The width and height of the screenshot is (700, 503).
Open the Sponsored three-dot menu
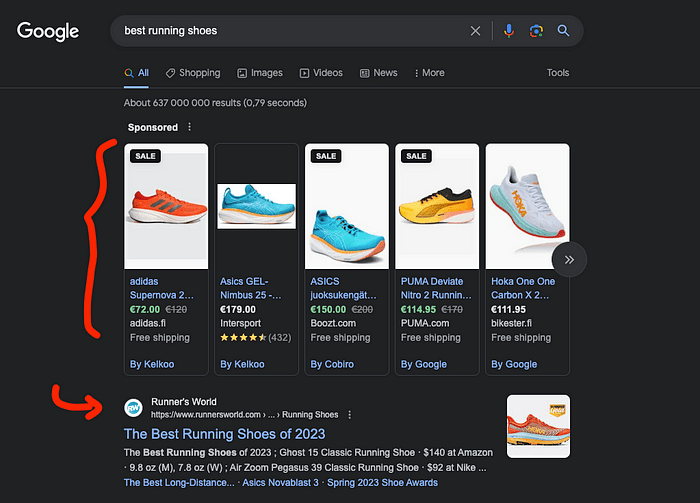pos(189,127)
